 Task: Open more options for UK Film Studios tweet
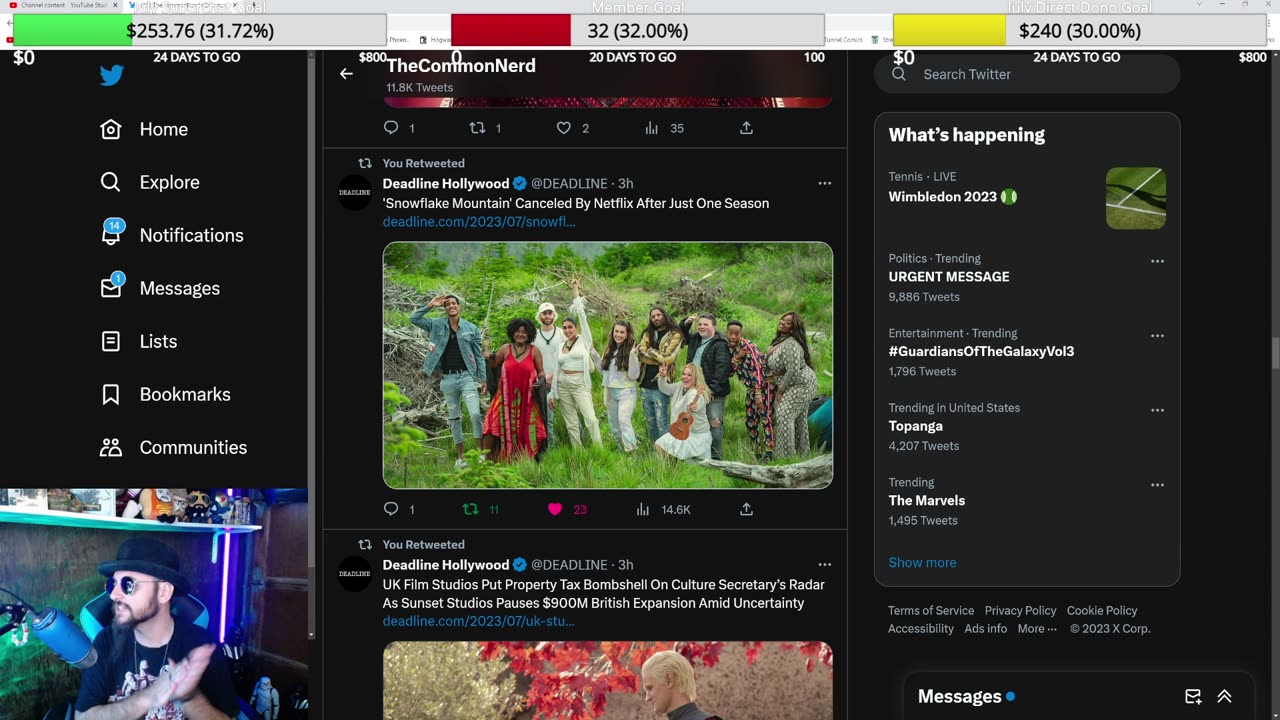click(x=825, y=564)
